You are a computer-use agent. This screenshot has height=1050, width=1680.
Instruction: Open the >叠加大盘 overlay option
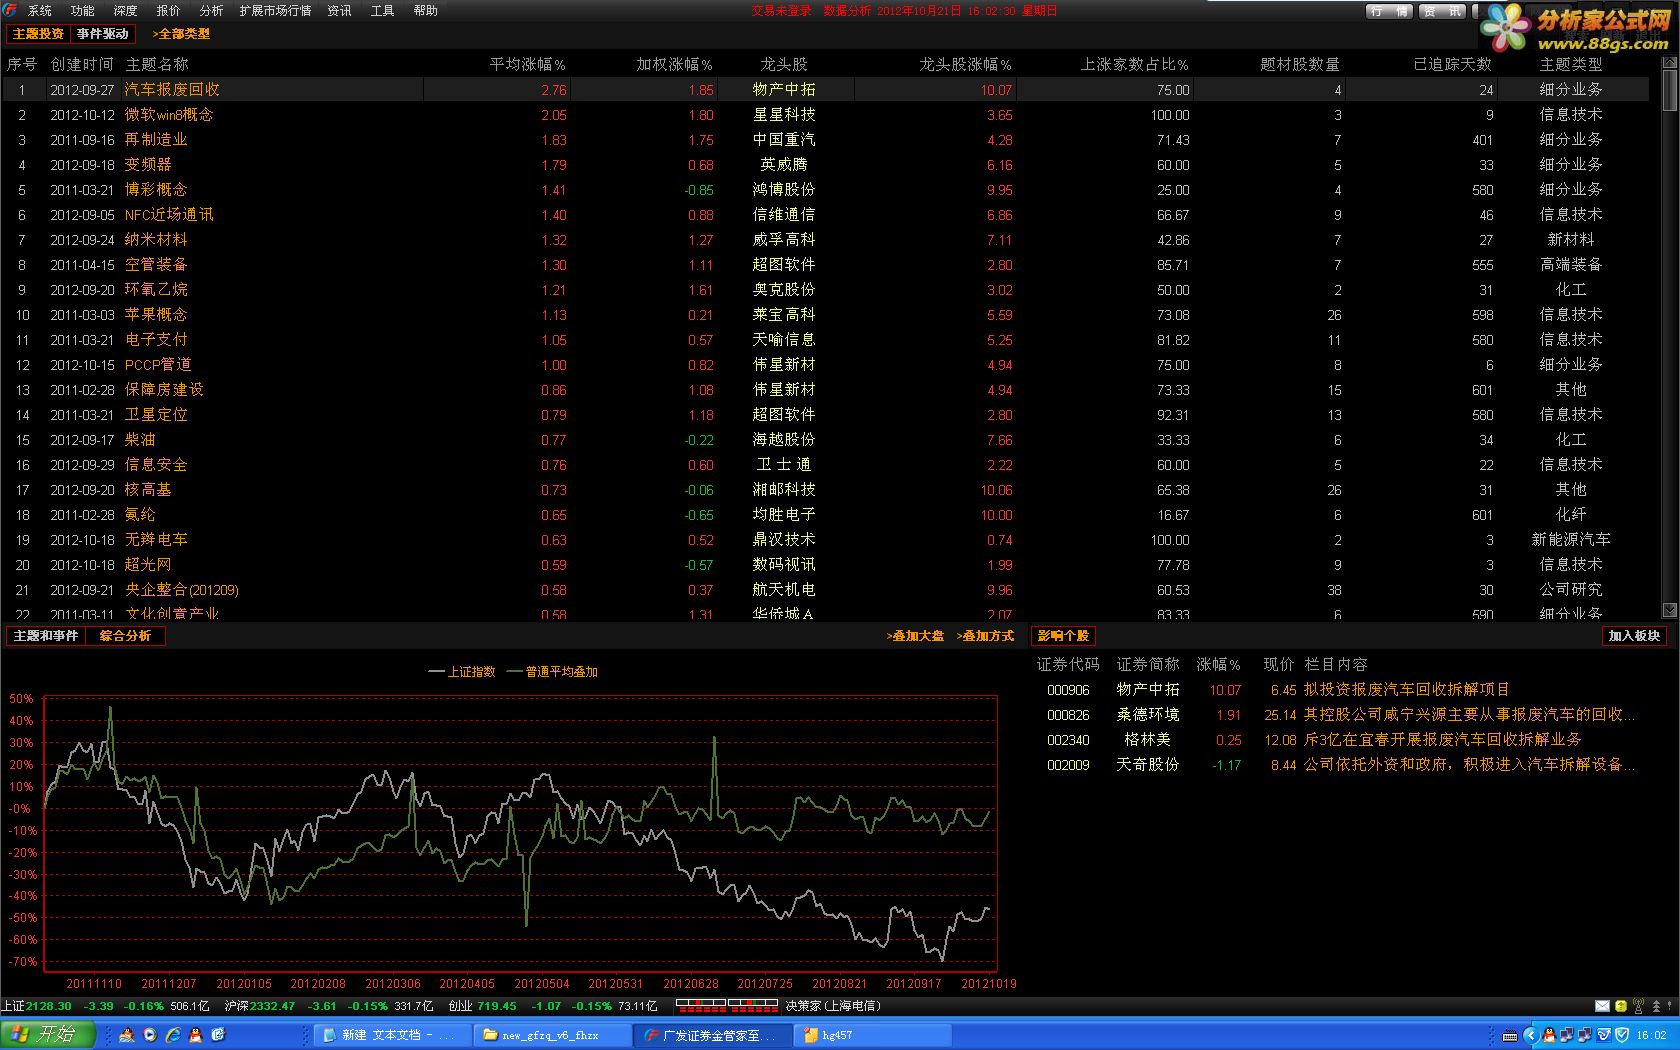[915, 636]
